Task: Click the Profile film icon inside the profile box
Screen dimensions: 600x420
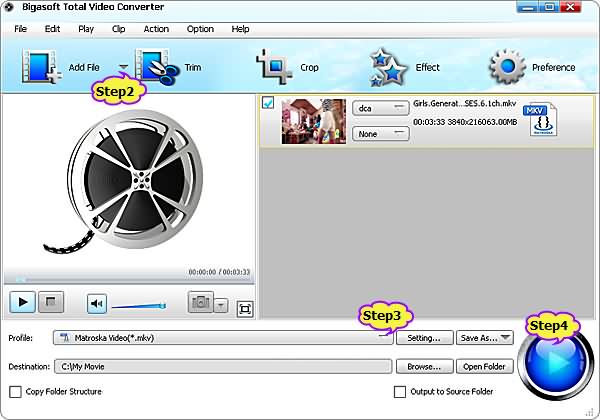Action: click(x=65, y=338)
